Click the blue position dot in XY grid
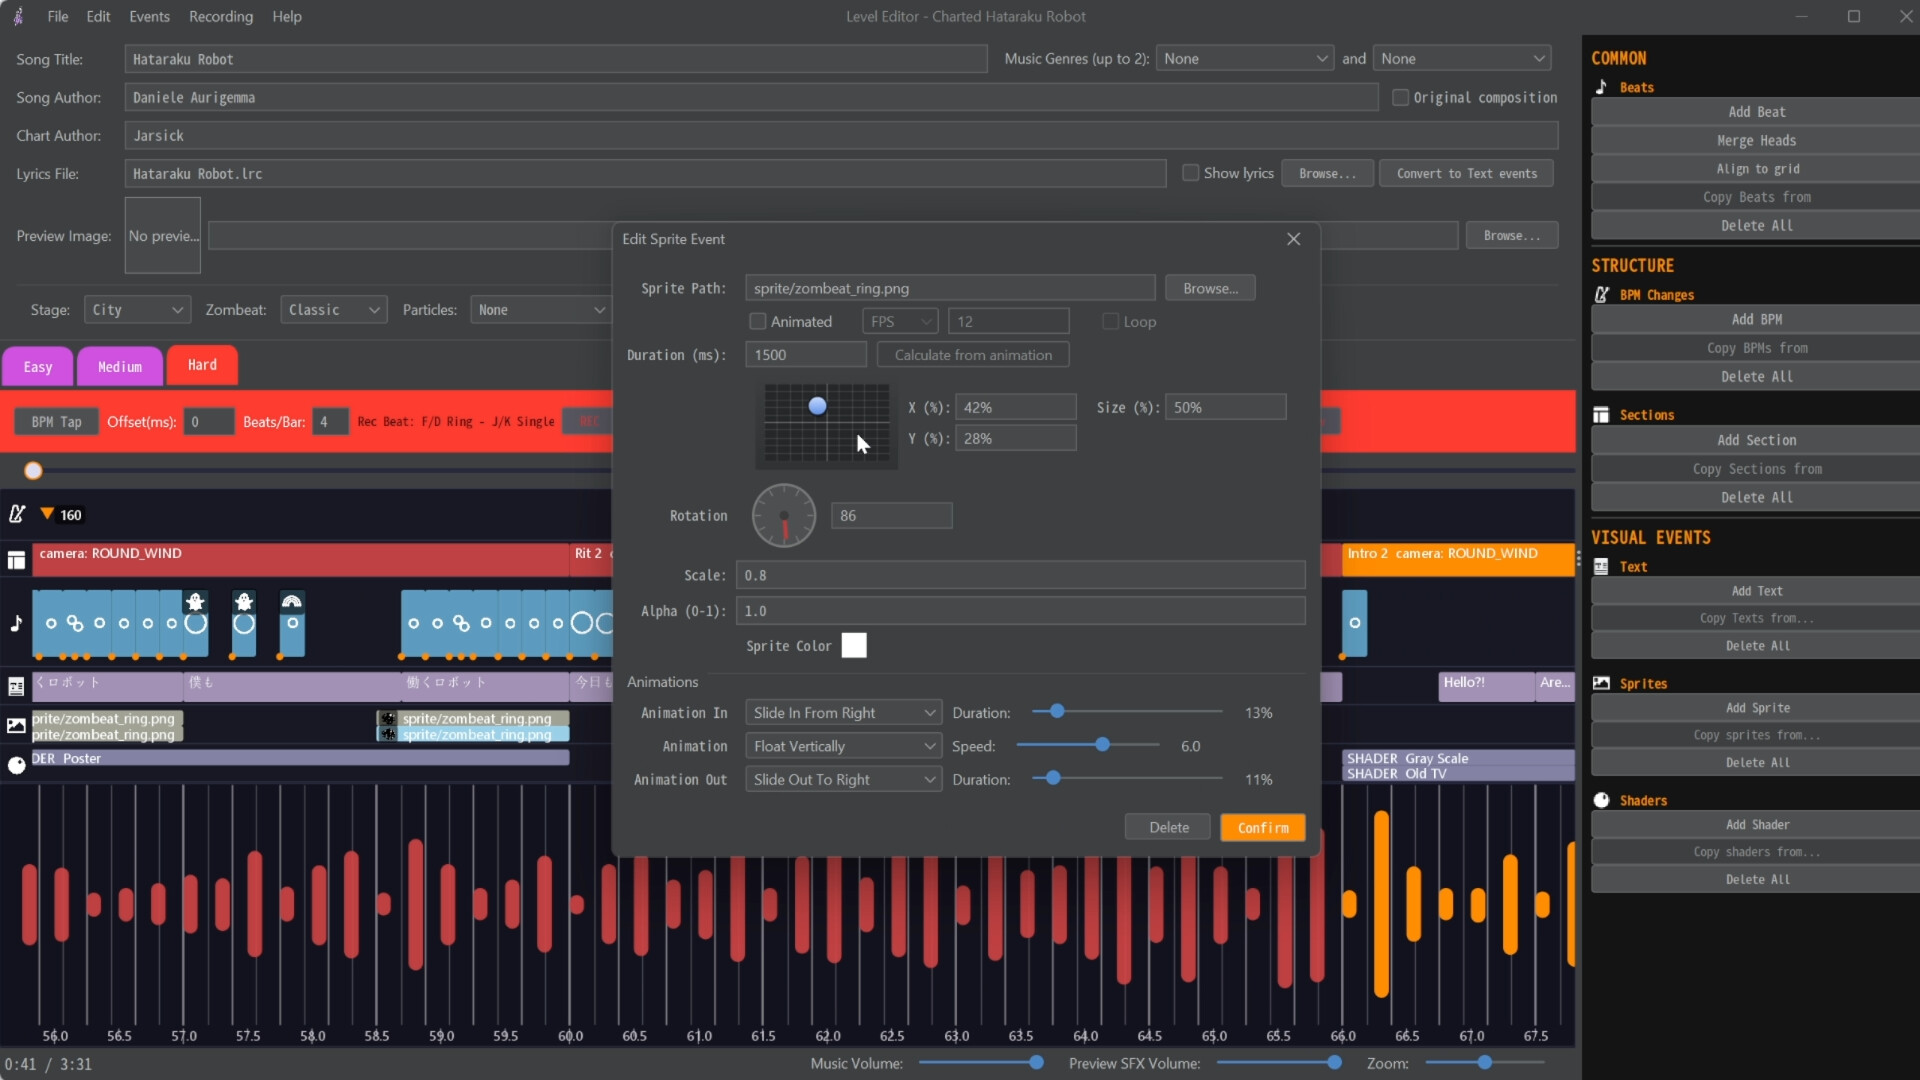This screenshot has width=1920, height=1080. point(817,406)
